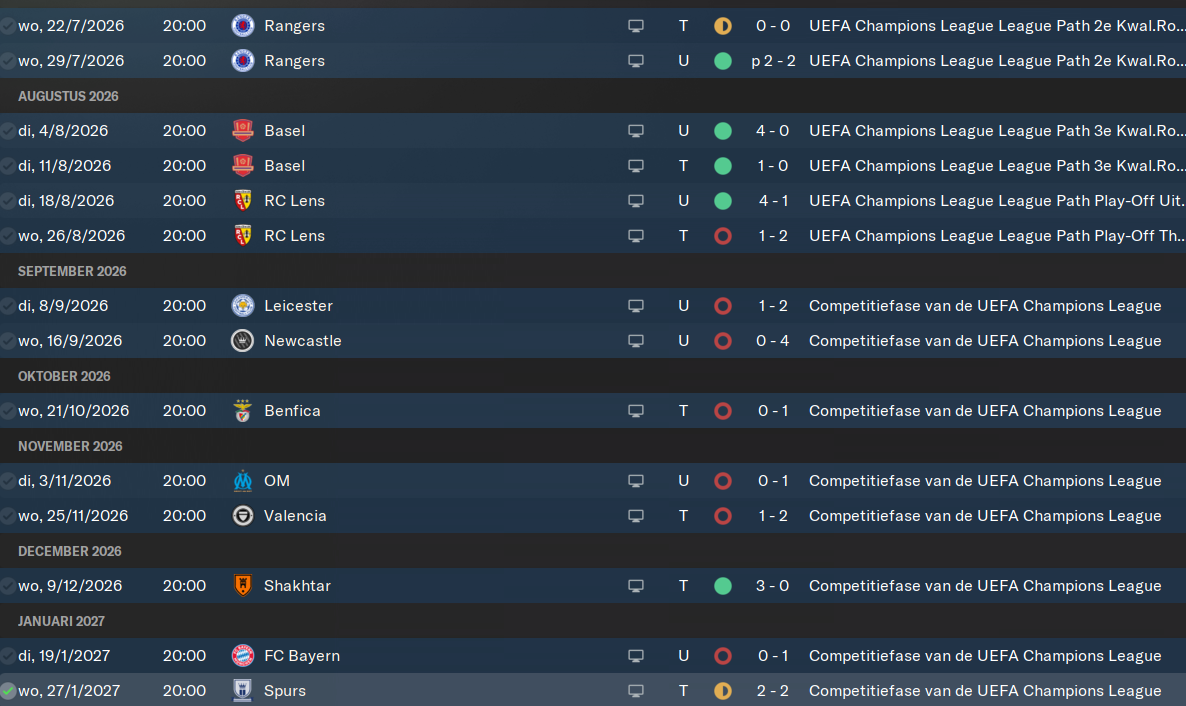Image resolution: width=1186 pixels, height=706 pixels.
Task: Click the FC Bayern club badge
Action: coord(243,656)
